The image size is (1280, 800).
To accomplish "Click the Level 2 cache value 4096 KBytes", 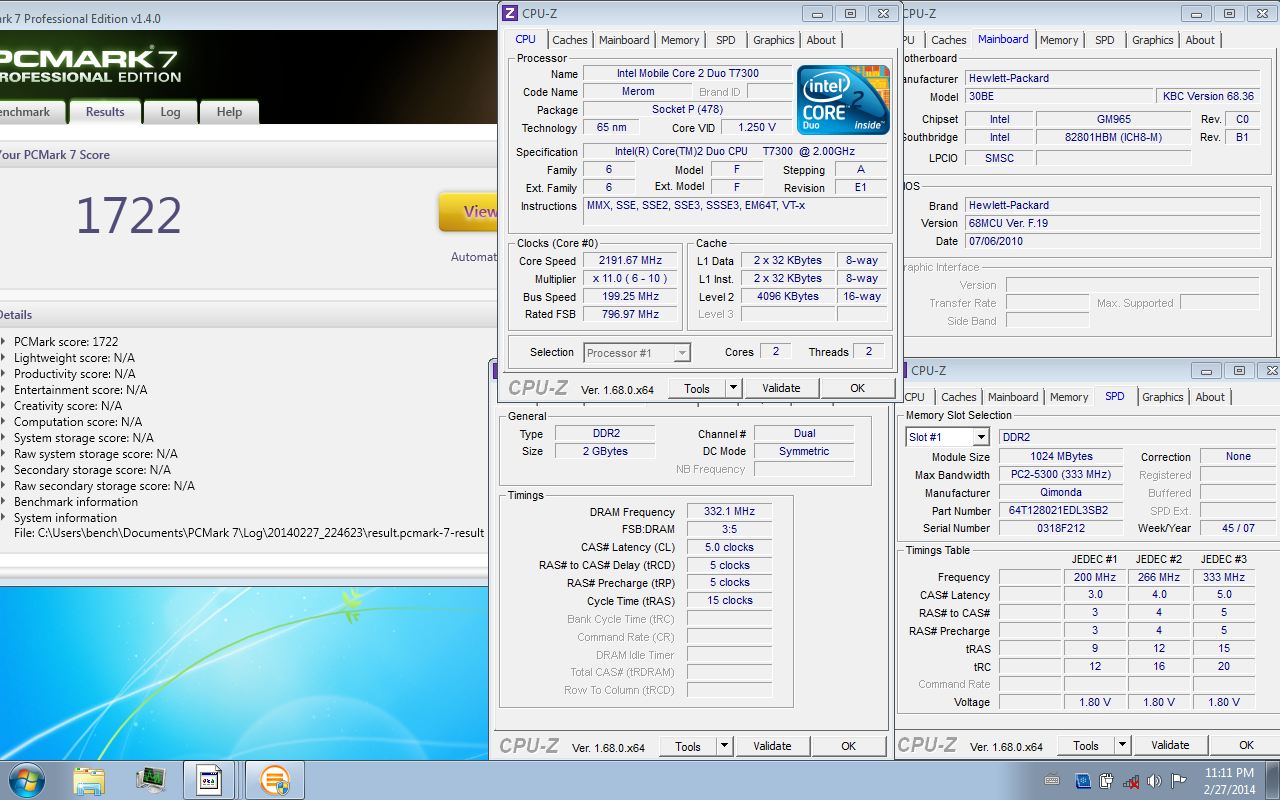I will (787, 296).
